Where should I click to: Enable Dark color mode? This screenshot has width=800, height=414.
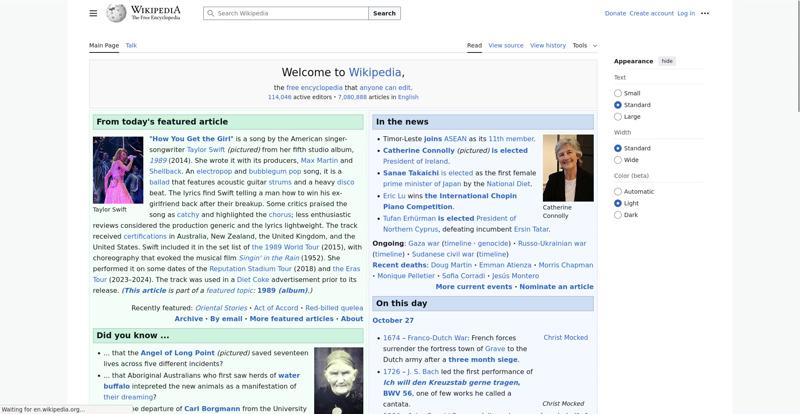pos(618,215)
